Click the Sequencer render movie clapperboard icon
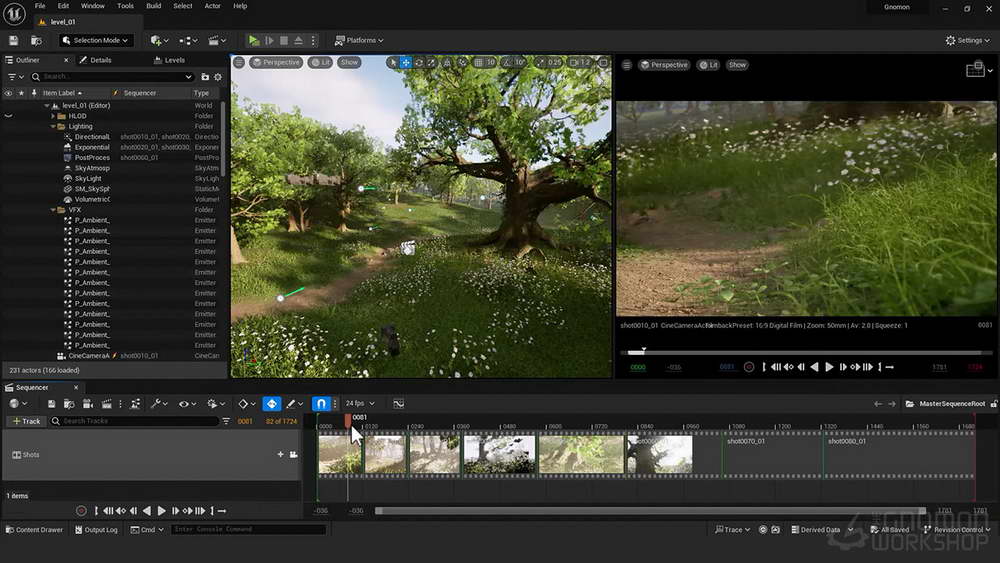Image resolution: width=1000 pixels, height=563 pixels. (x=107, y=404)
